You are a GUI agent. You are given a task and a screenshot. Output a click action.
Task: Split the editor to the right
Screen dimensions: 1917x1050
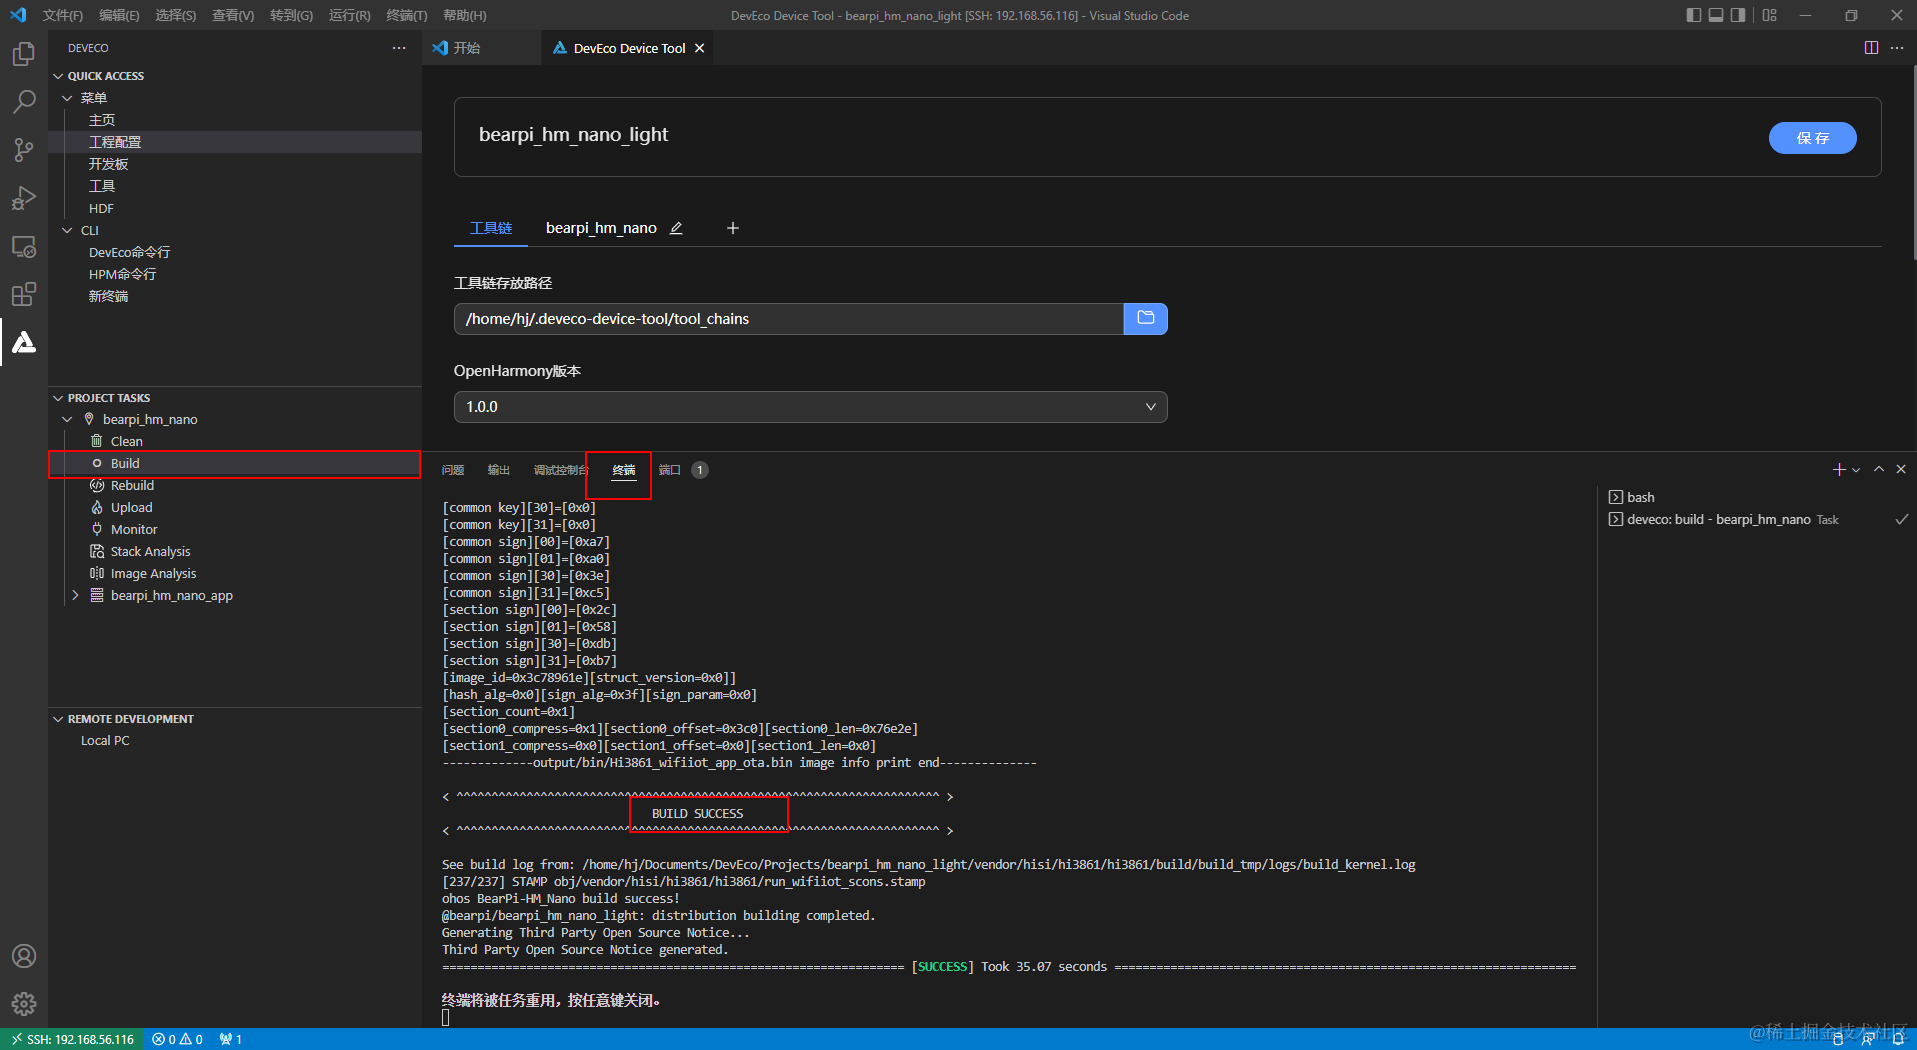[1871, 48]
